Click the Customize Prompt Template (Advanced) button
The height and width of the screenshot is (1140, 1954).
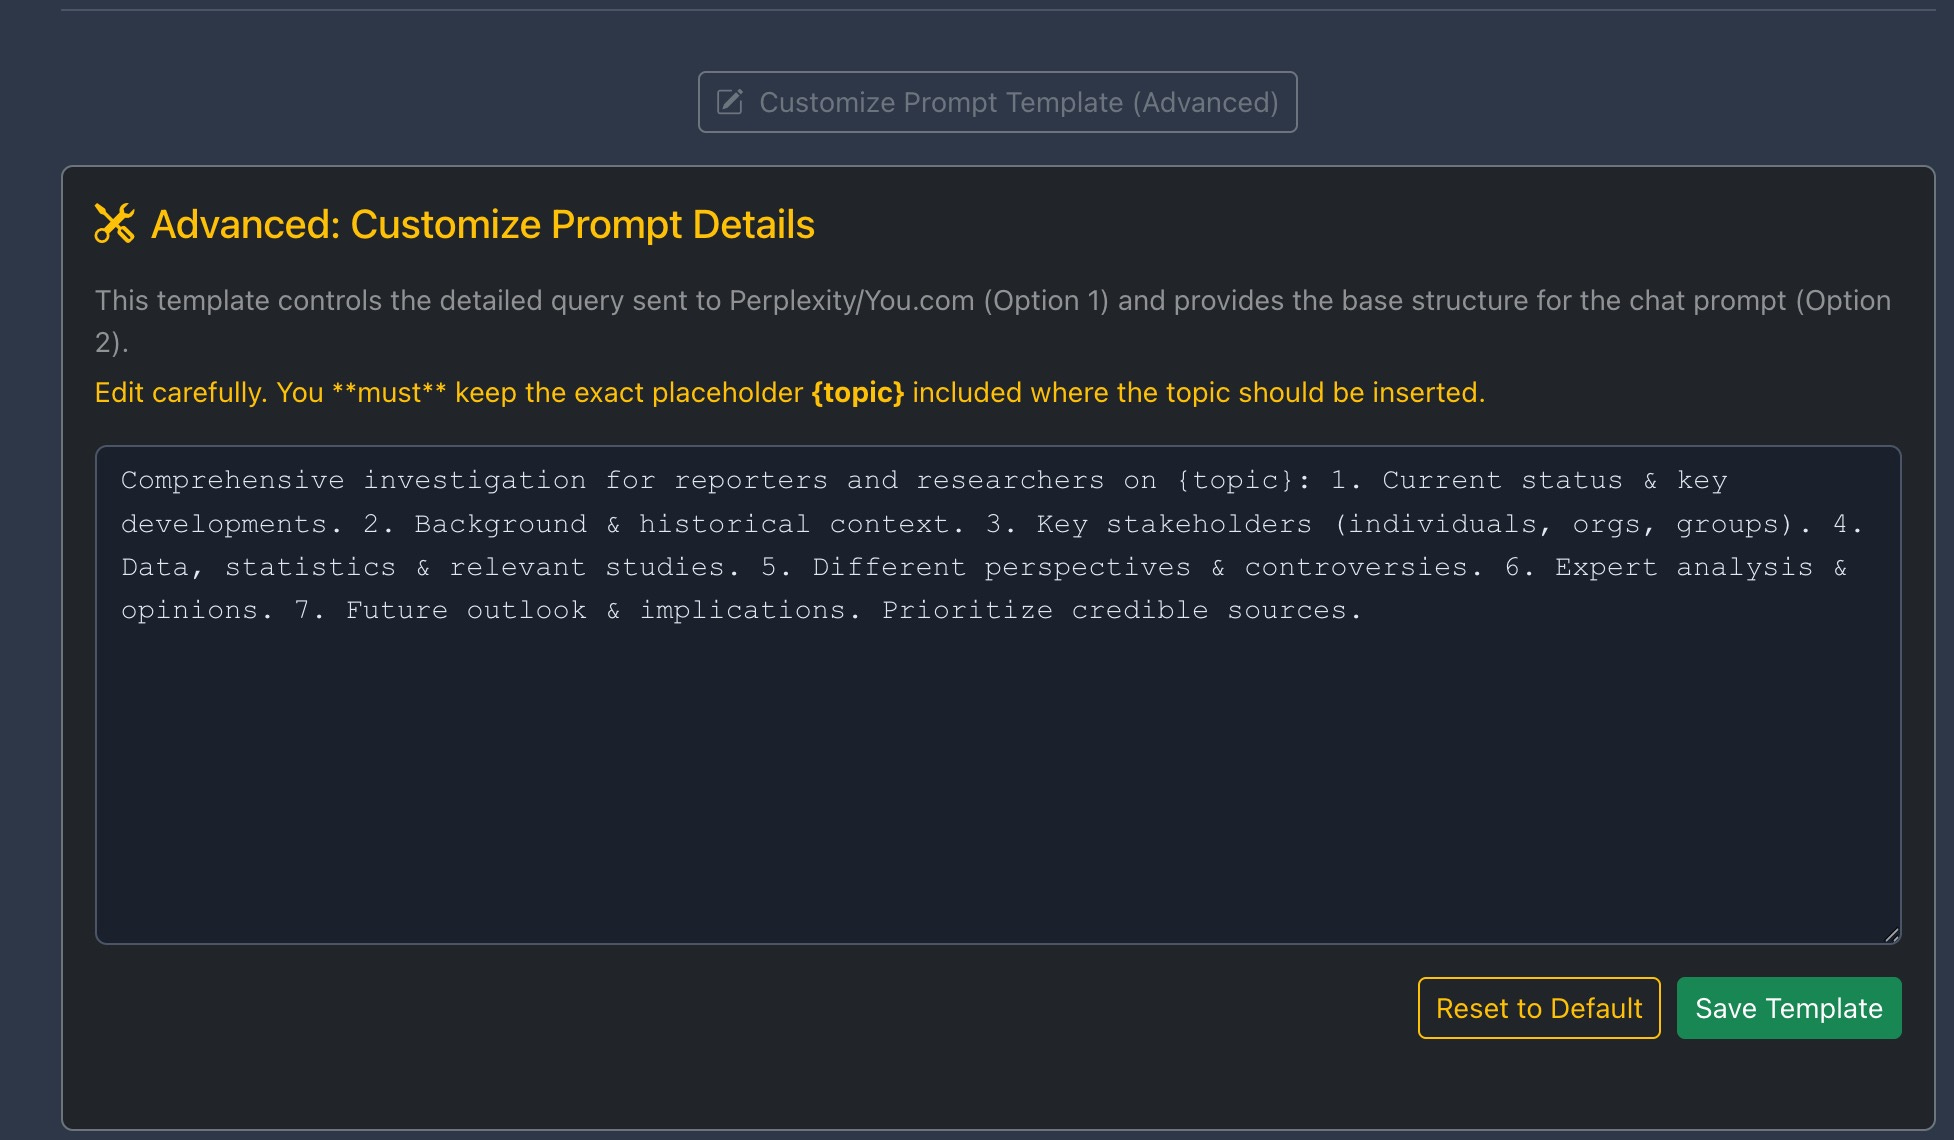tap(997, 102)
